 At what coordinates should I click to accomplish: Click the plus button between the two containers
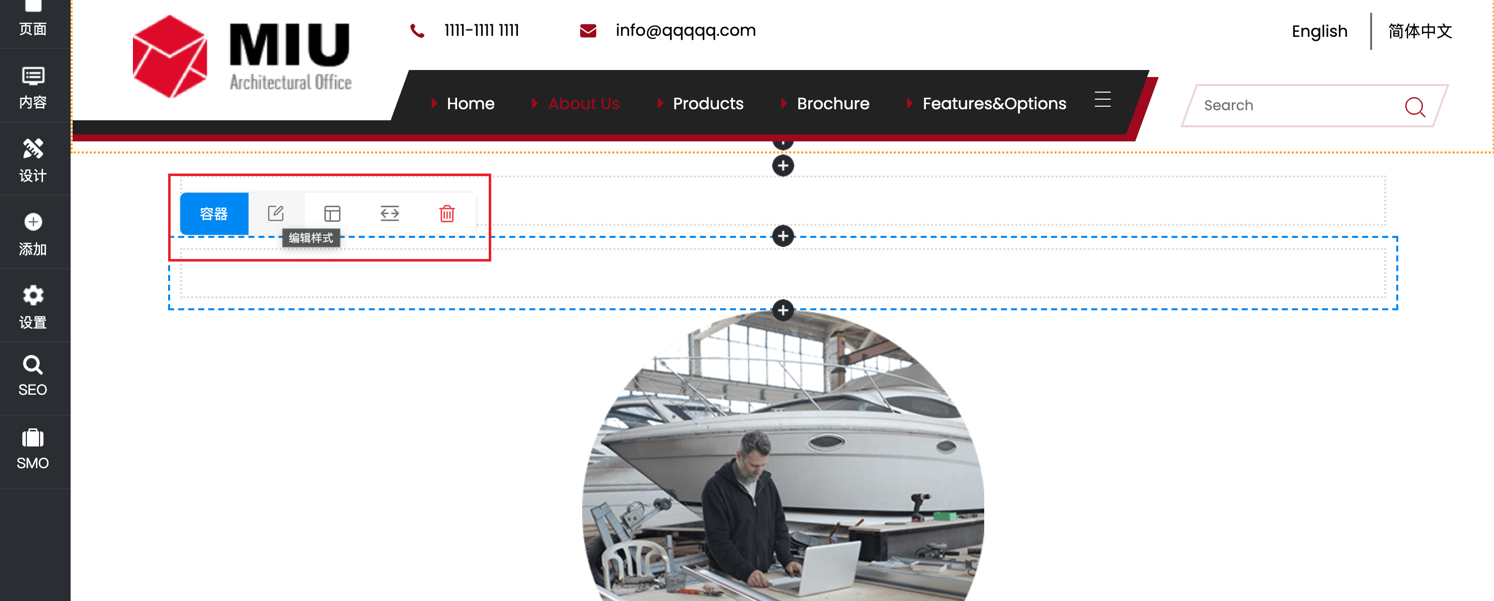click(783, 236)
